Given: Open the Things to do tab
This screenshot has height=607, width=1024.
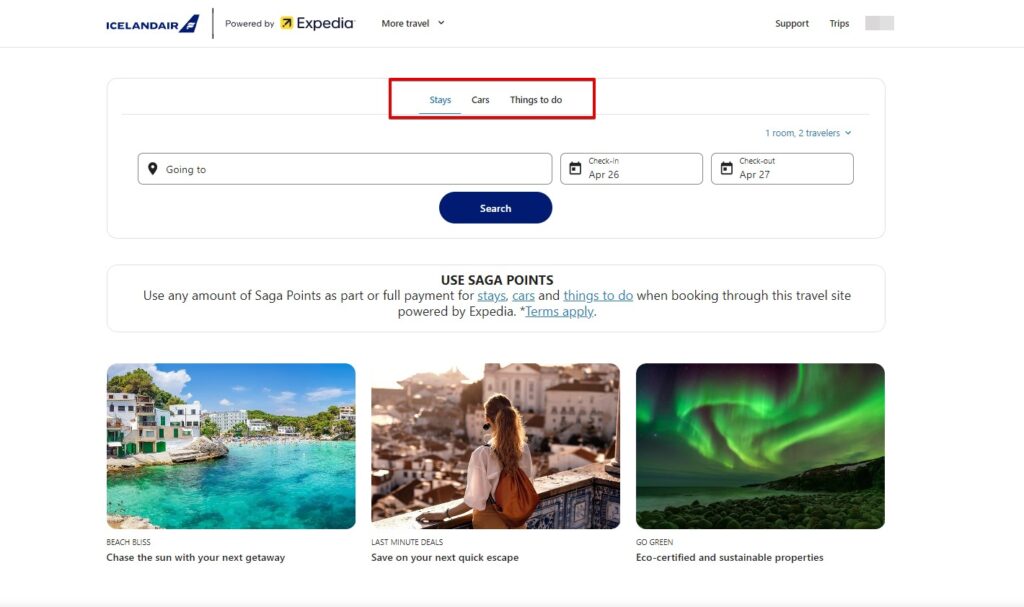Looking at the screenshot, I should tap(536, 99).
